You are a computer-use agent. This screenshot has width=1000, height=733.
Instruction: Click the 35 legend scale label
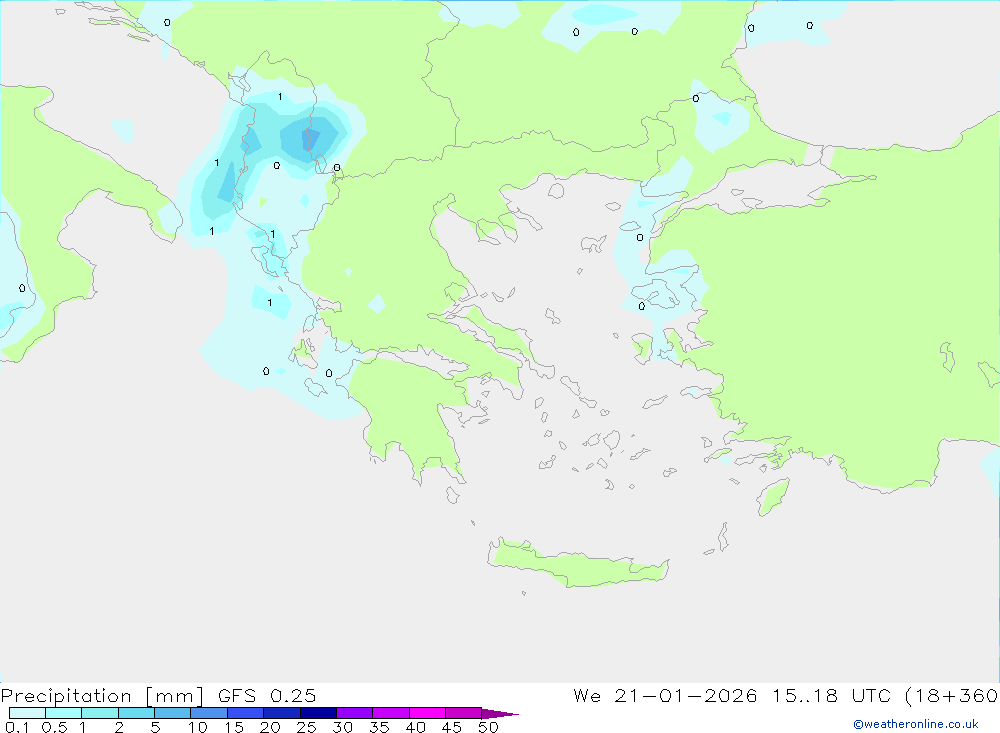(379, 727)
